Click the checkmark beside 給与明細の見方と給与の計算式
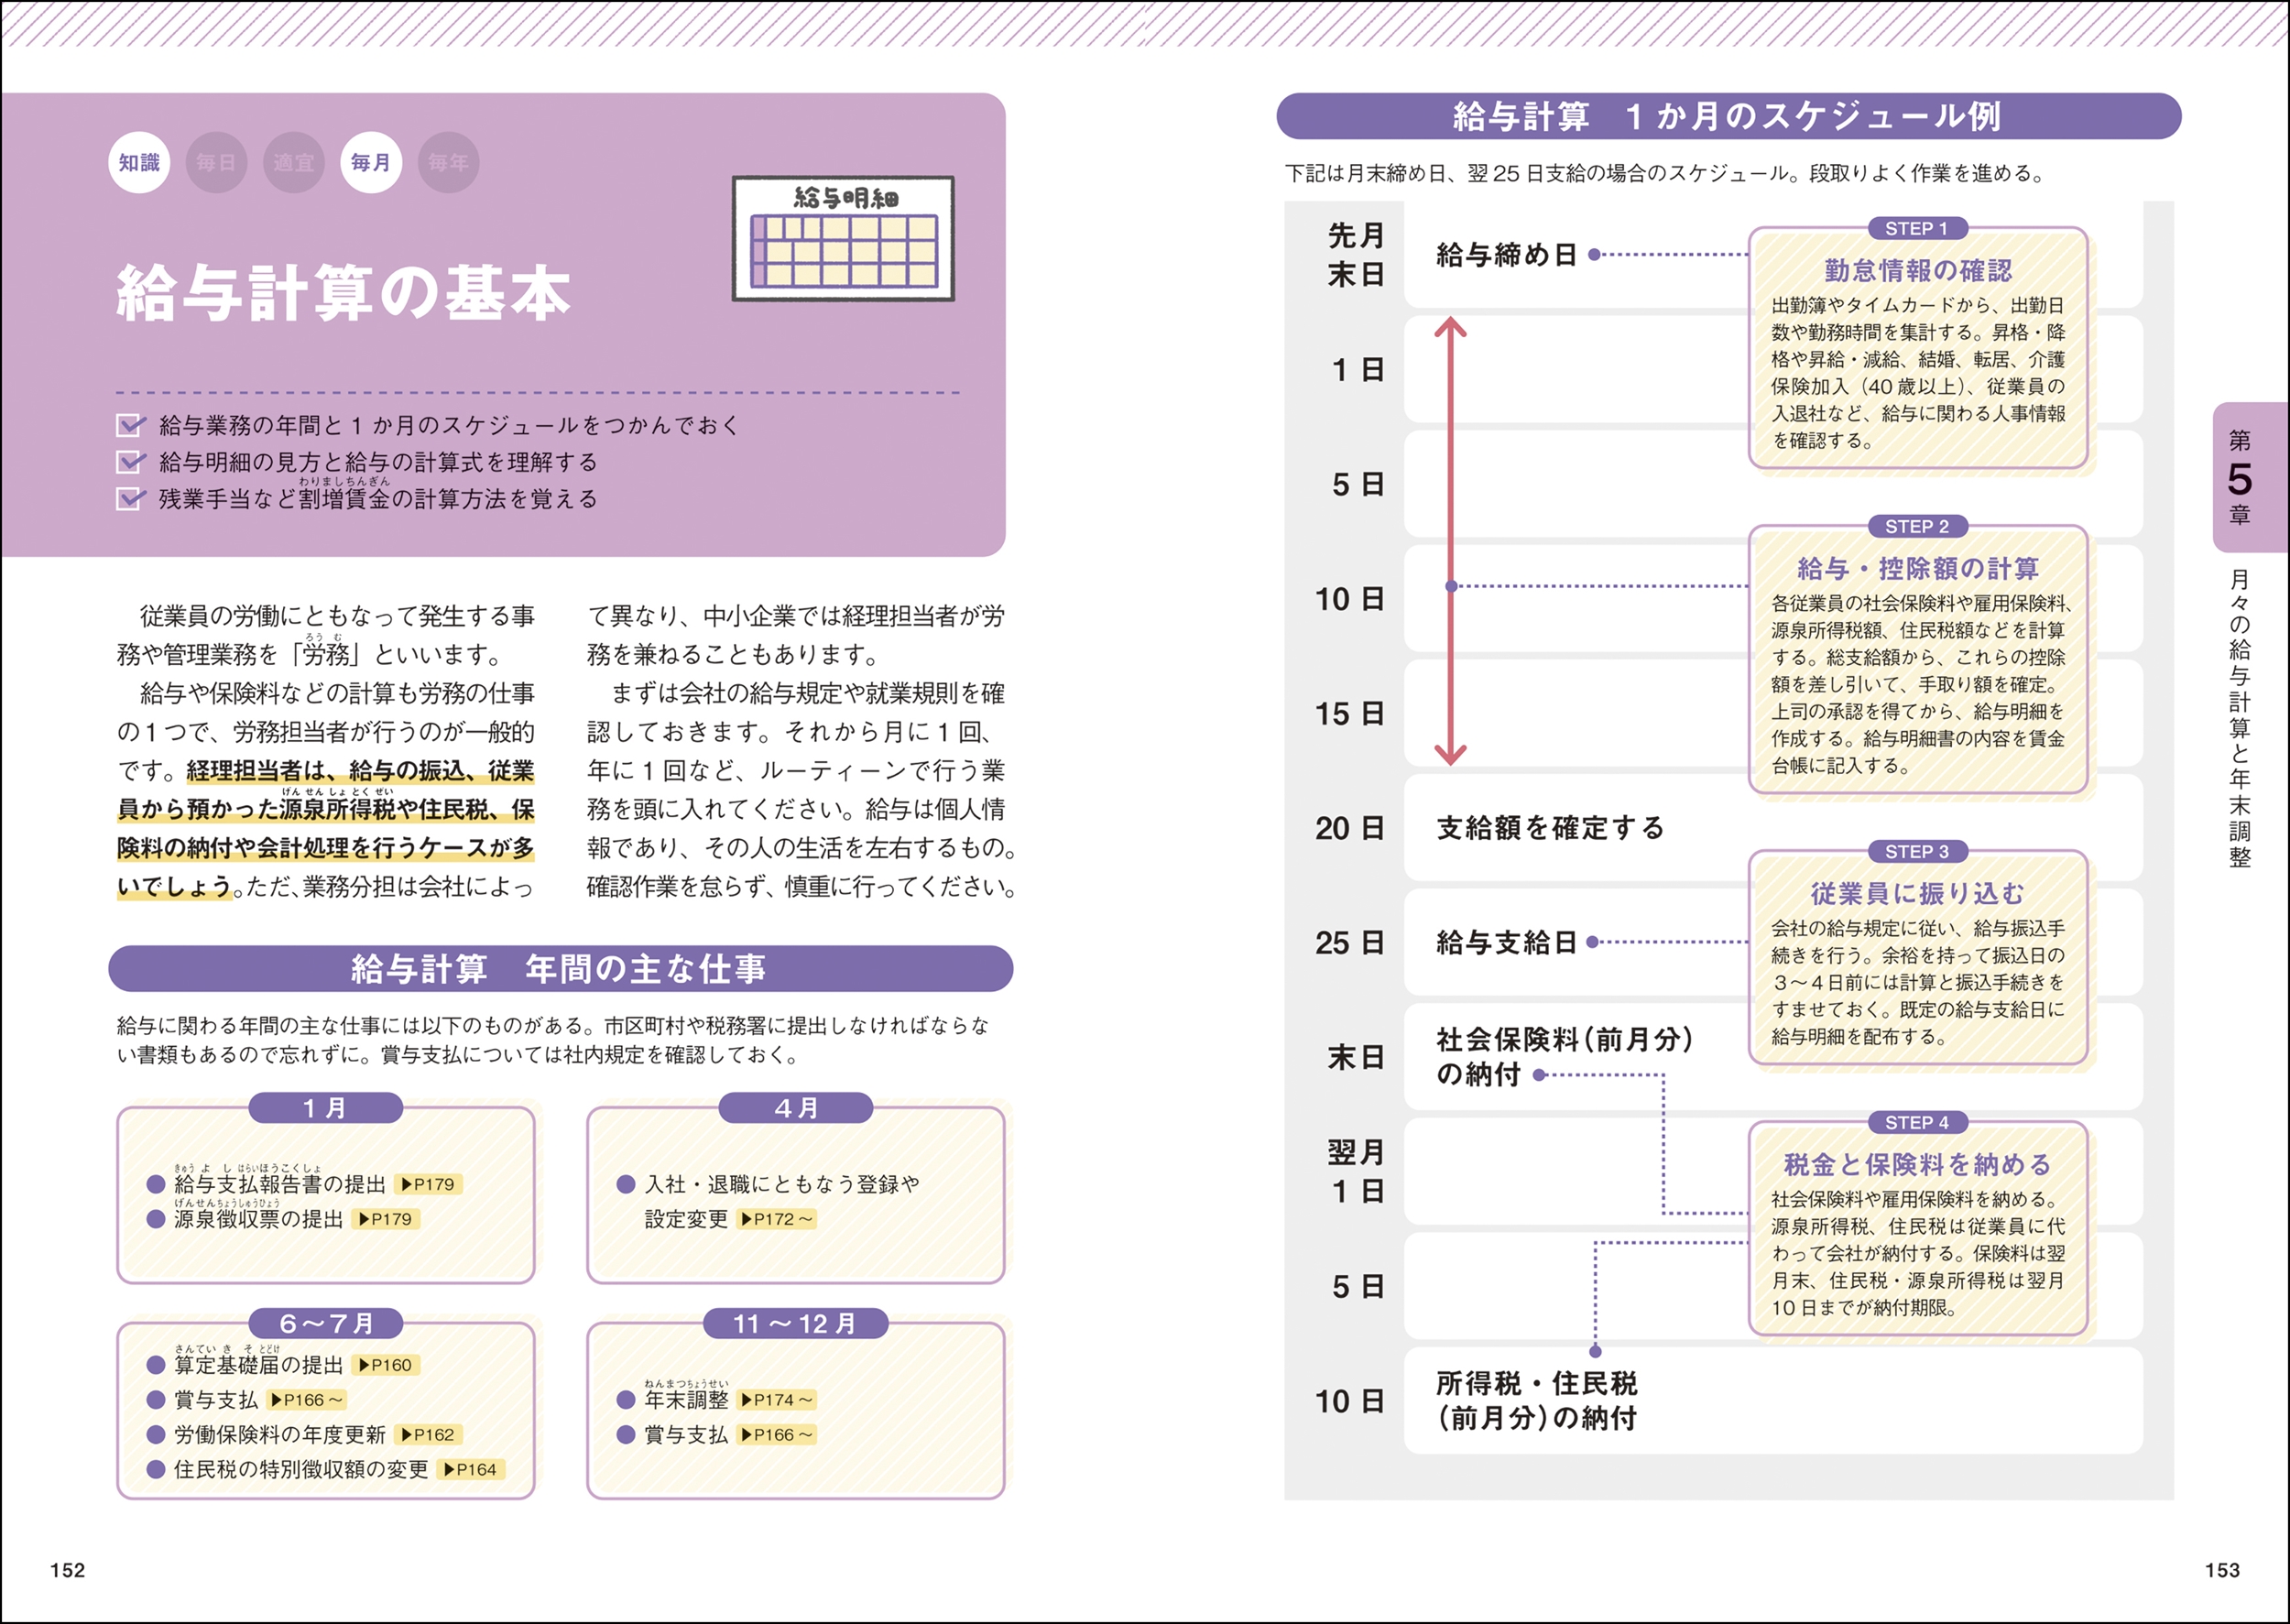This screenshot has width=2290, height=1624. (x=131, y=461)
